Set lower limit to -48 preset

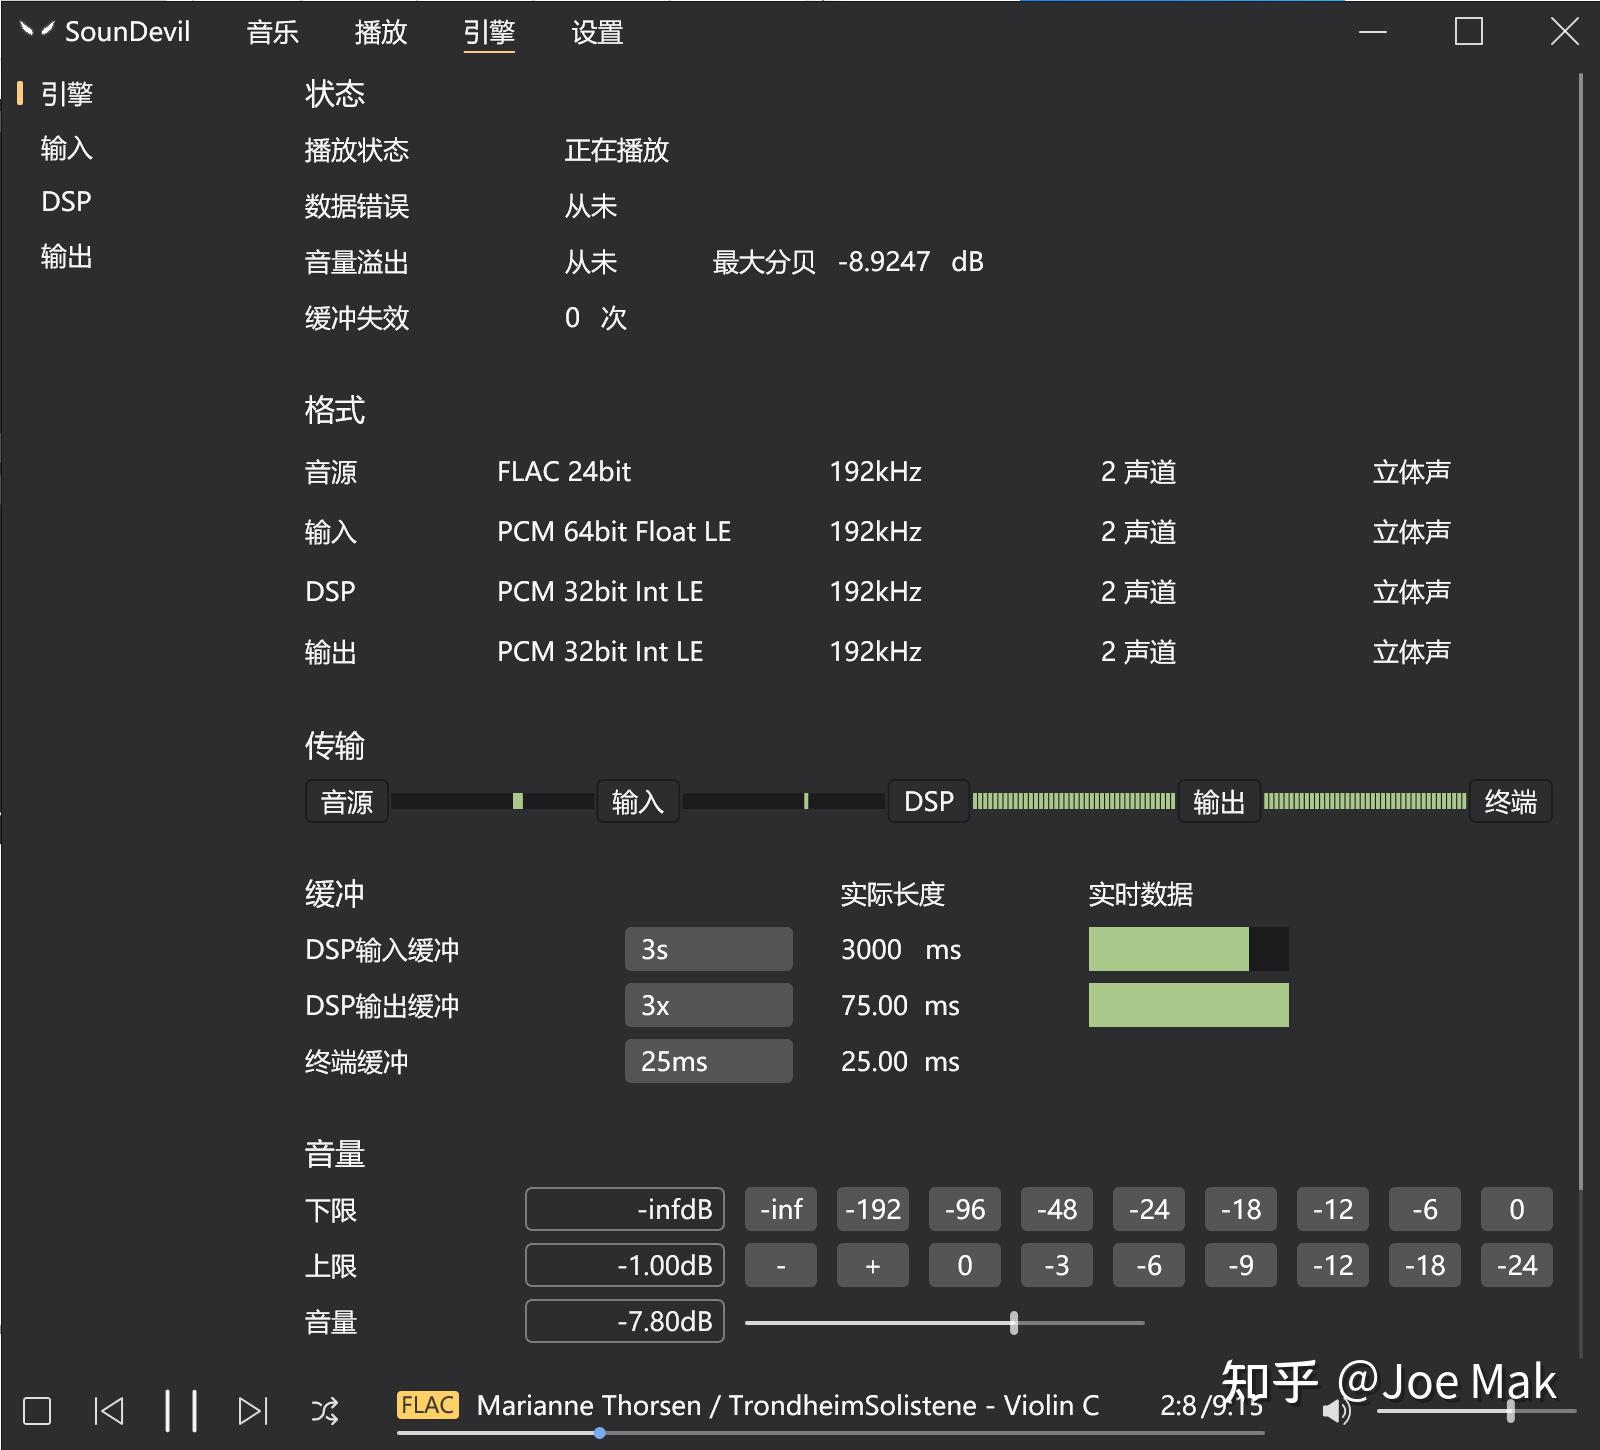(1057, 1209)
